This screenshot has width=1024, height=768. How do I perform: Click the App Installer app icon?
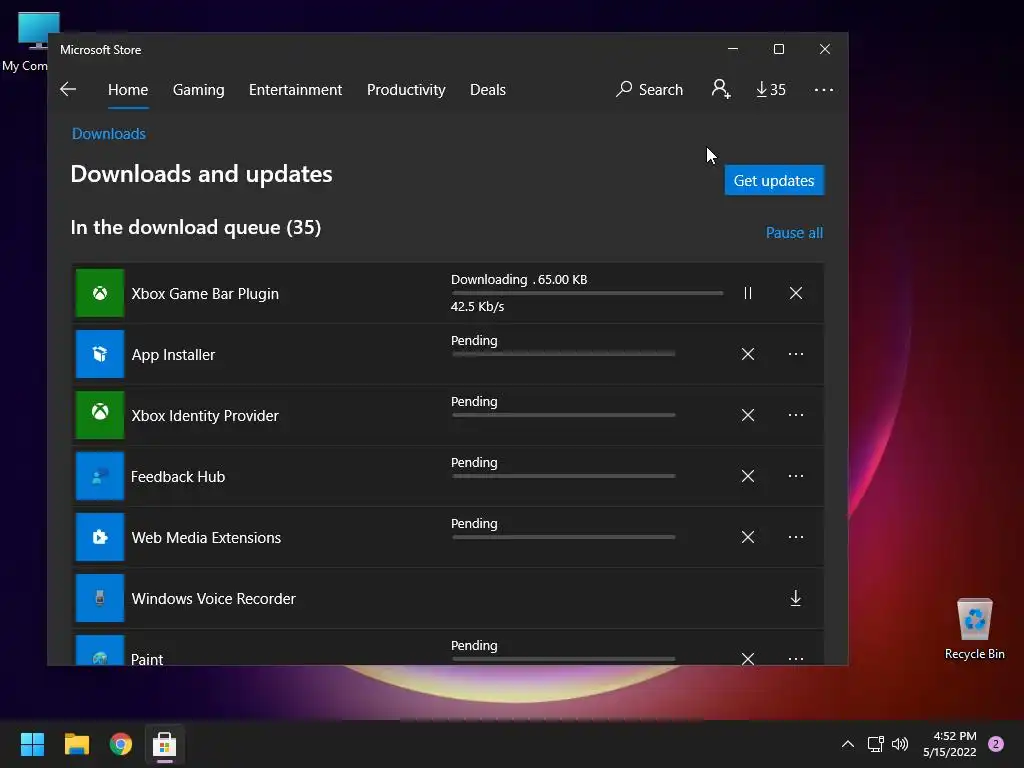coord(100,354)
